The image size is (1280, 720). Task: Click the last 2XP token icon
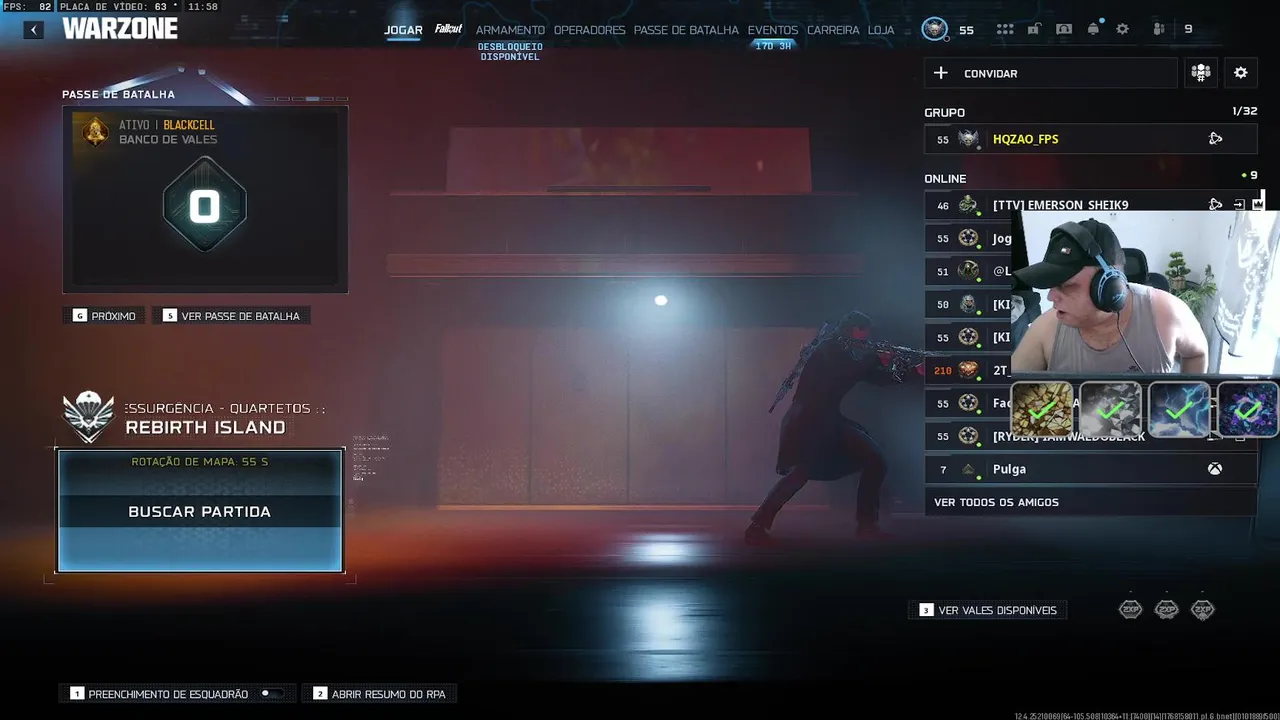(1202, 609)
